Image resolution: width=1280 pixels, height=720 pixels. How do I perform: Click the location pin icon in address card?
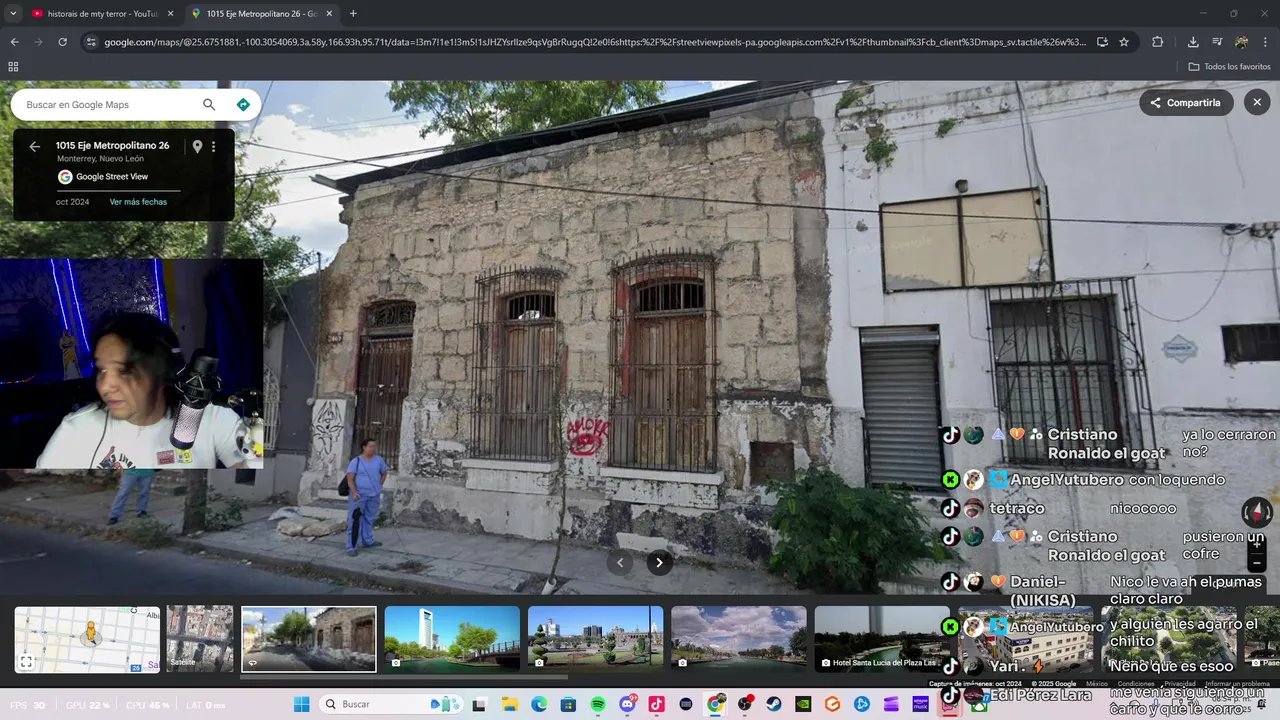click(x=197, y=146)
